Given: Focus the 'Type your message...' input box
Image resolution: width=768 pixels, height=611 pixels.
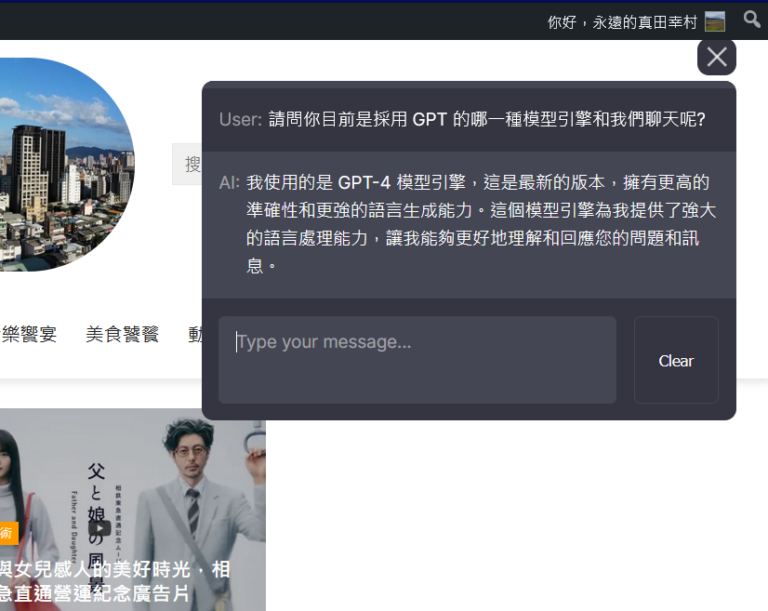Looking at the screenshot, I should (x=417, y=359).
